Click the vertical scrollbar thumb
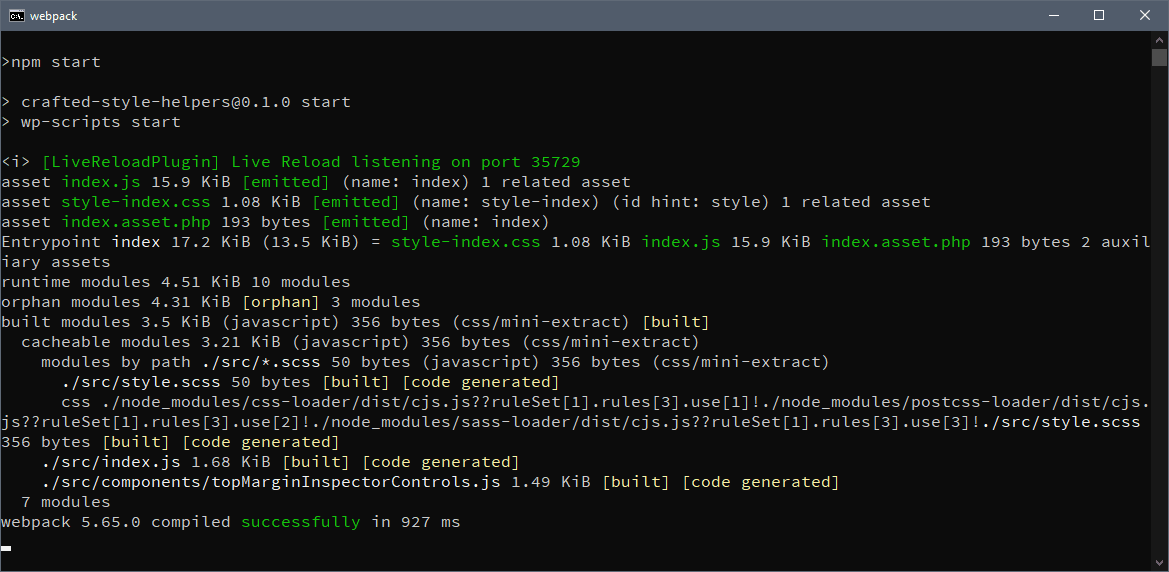This screenshot has width=1169, height=572. point(1159,57)
